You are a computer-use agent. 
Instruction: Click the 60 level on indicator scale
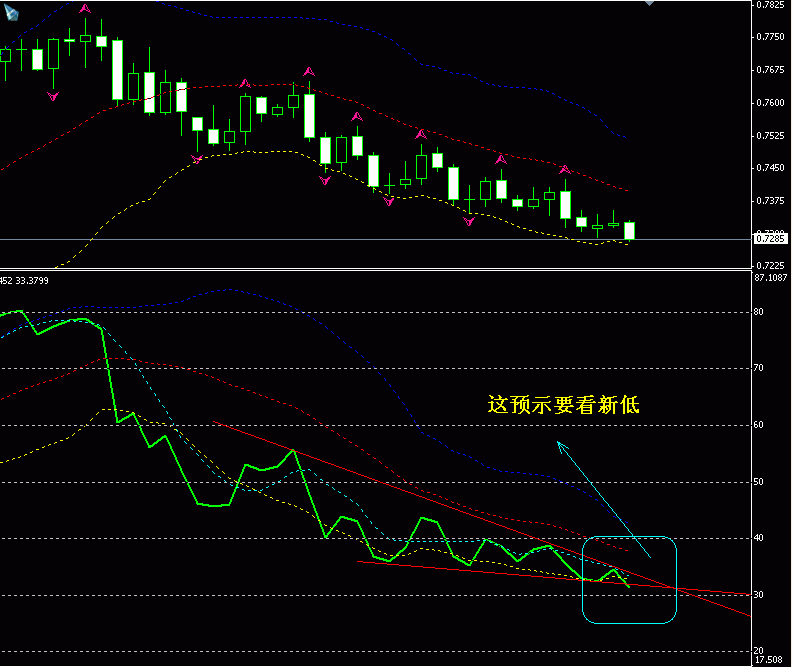click(759, 425)
